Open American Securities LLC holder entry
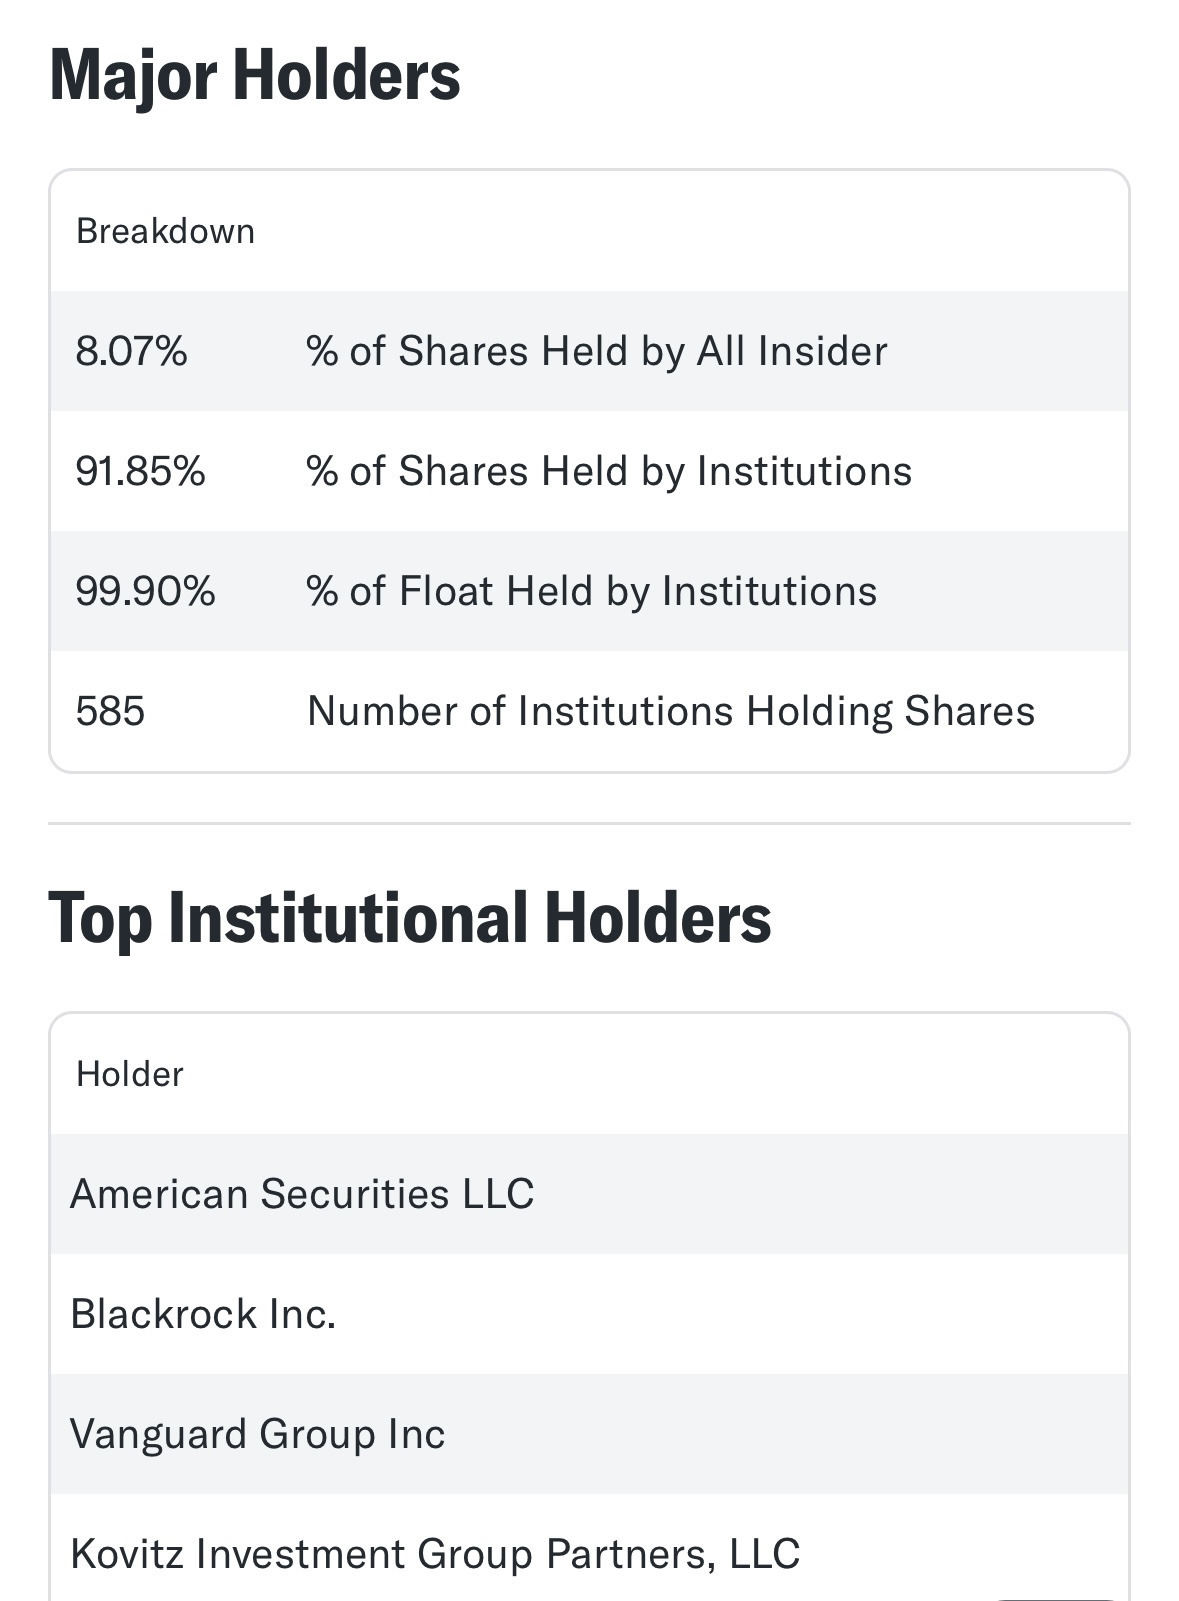The height and width of the screenshot is (1601, 1179). 302,1194
